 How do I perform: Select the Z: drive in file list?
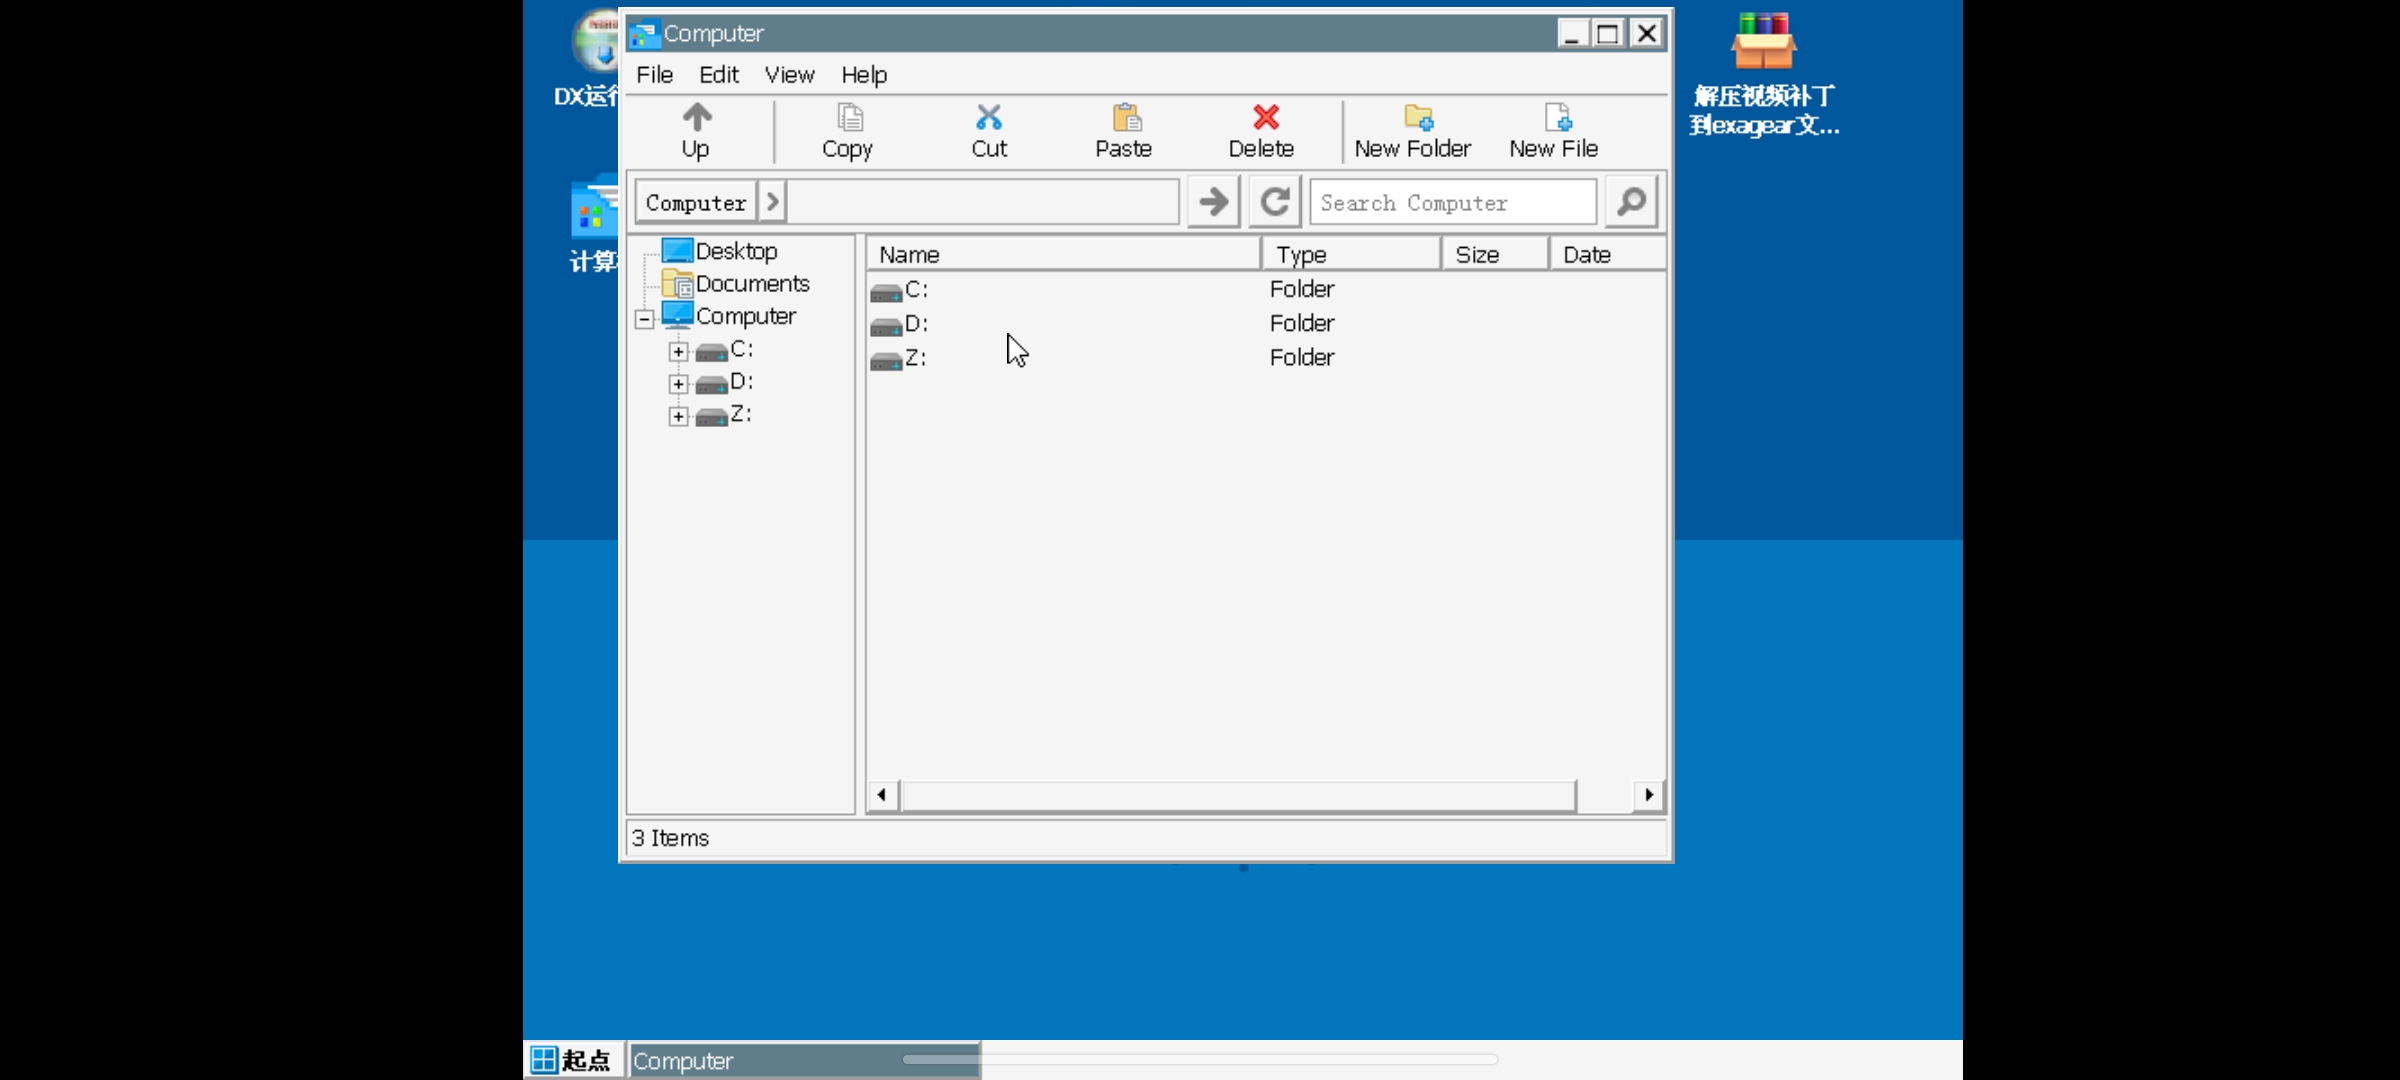(x=899, y=358)
